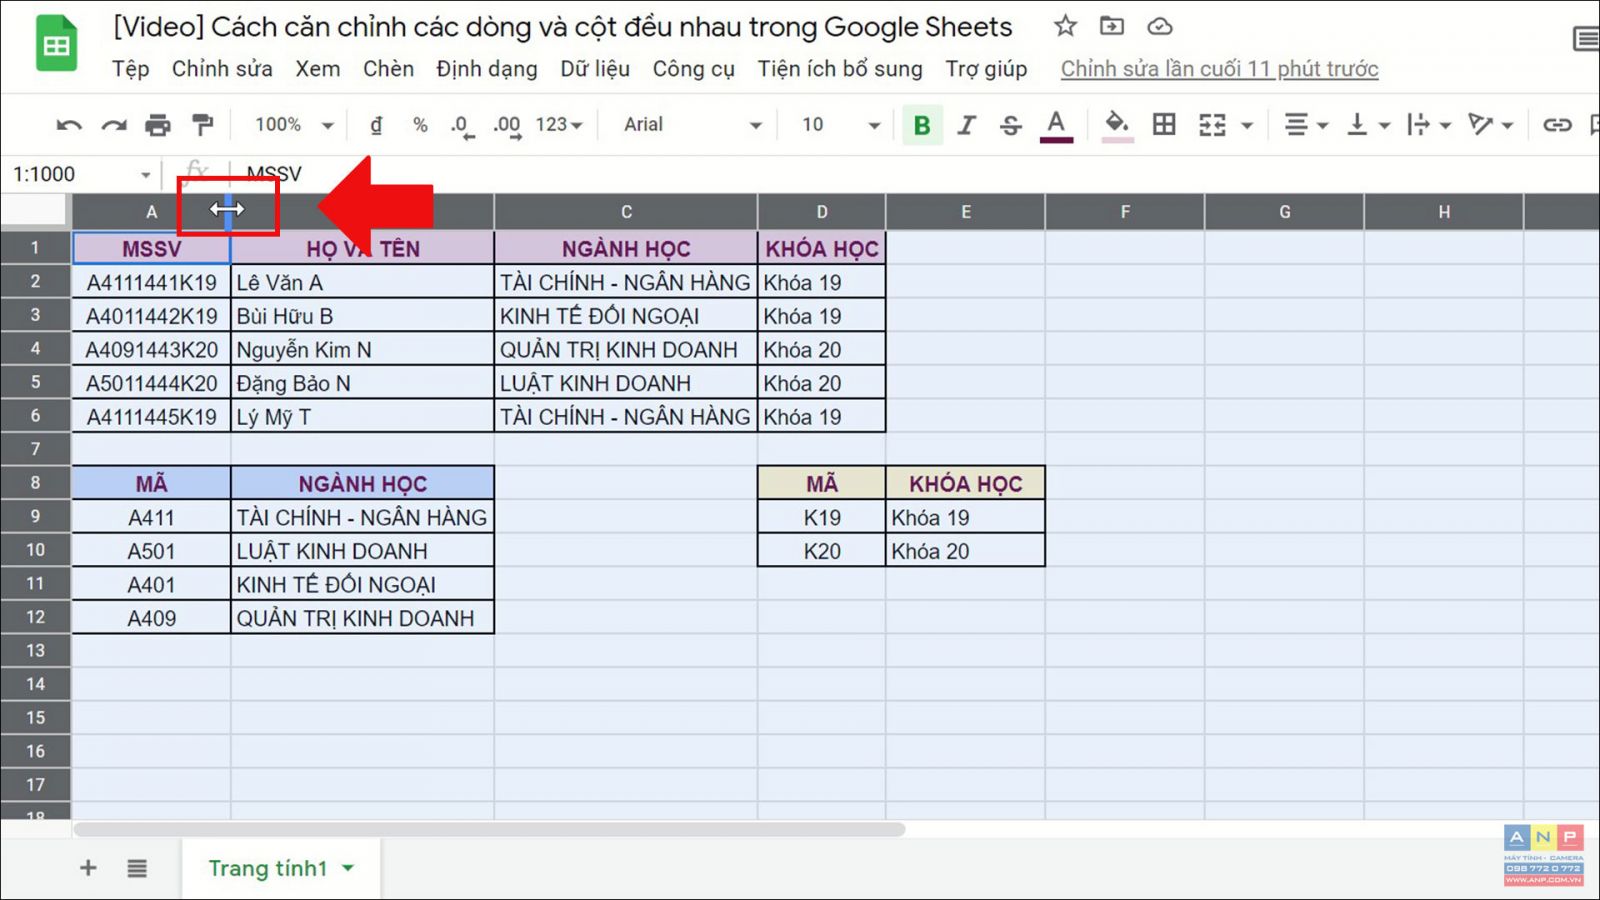Open the Google Sheets home icon
The height and width of the screenshot is (900, 1600).
(x=57, y=44)
